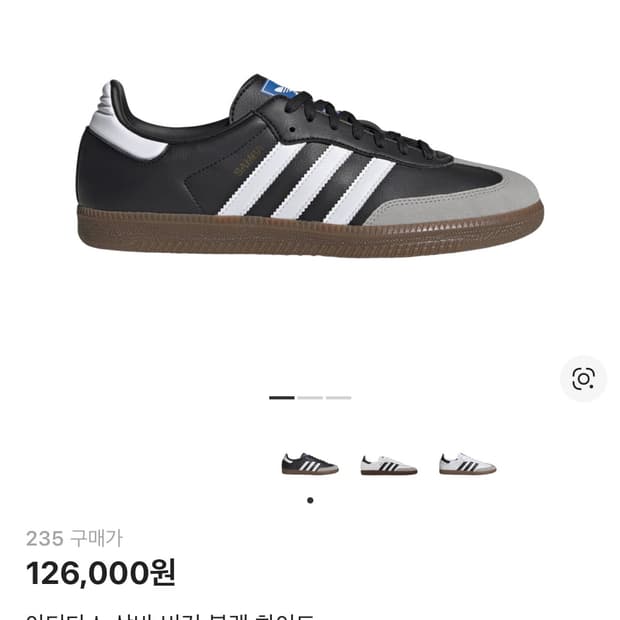Viewport: 620px width, 620px height.
Task: Tap the 126,000원 price
Action: [101, 573]
